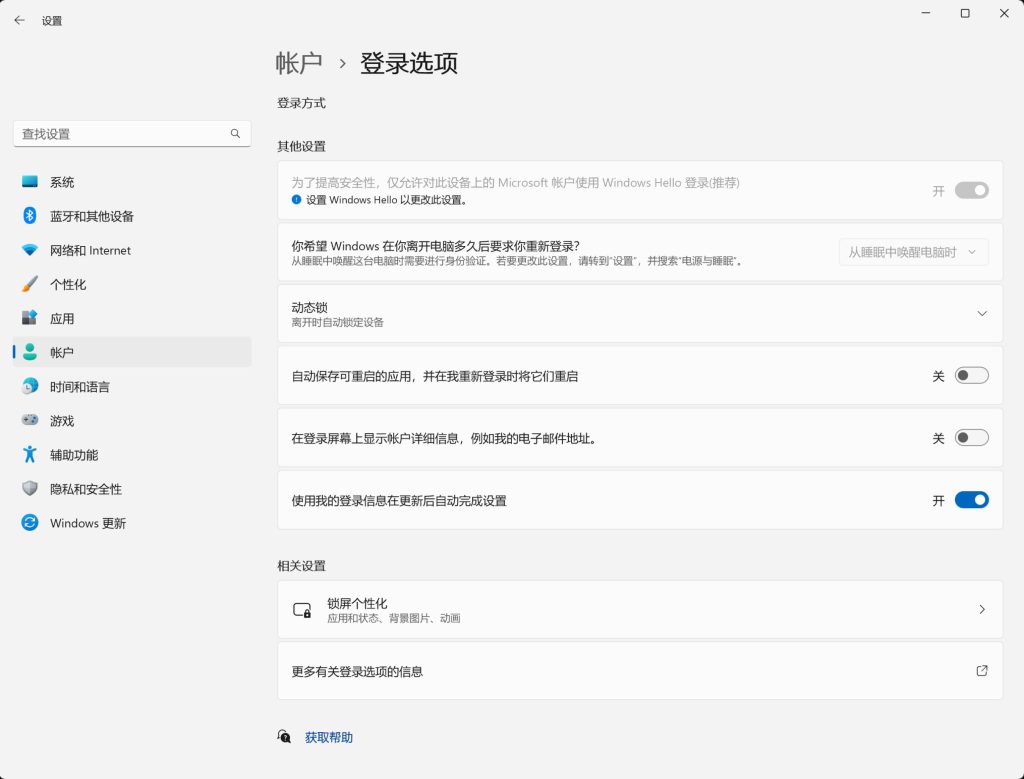Click the Bluetooth icon in sidebar
1024x779 pixels.
29,215
